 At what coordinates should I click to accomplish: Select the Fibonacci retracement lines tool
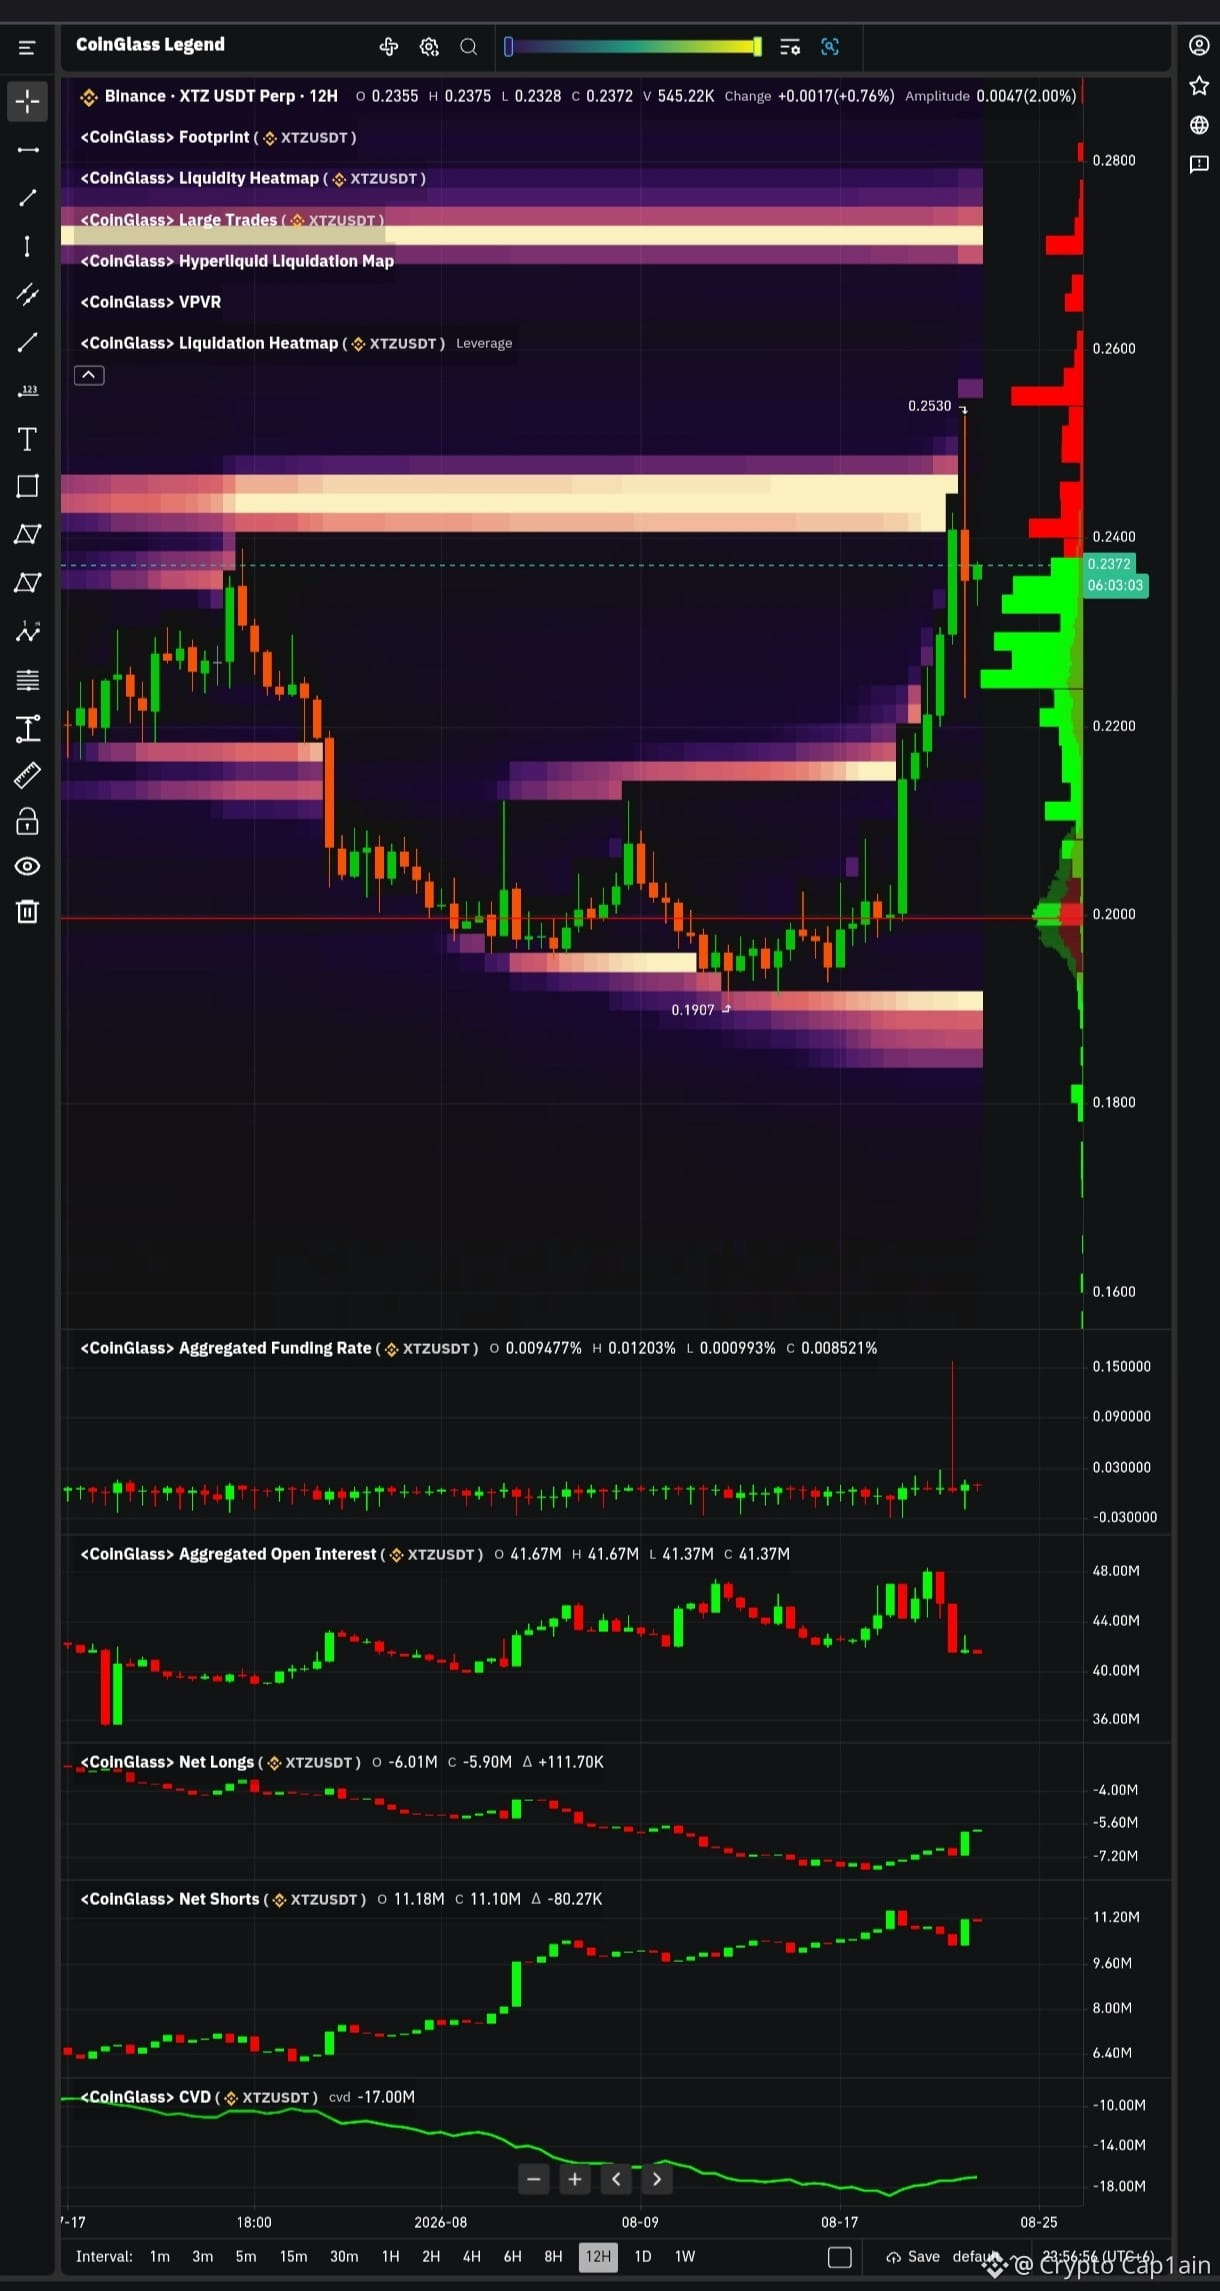pos(27,680)
